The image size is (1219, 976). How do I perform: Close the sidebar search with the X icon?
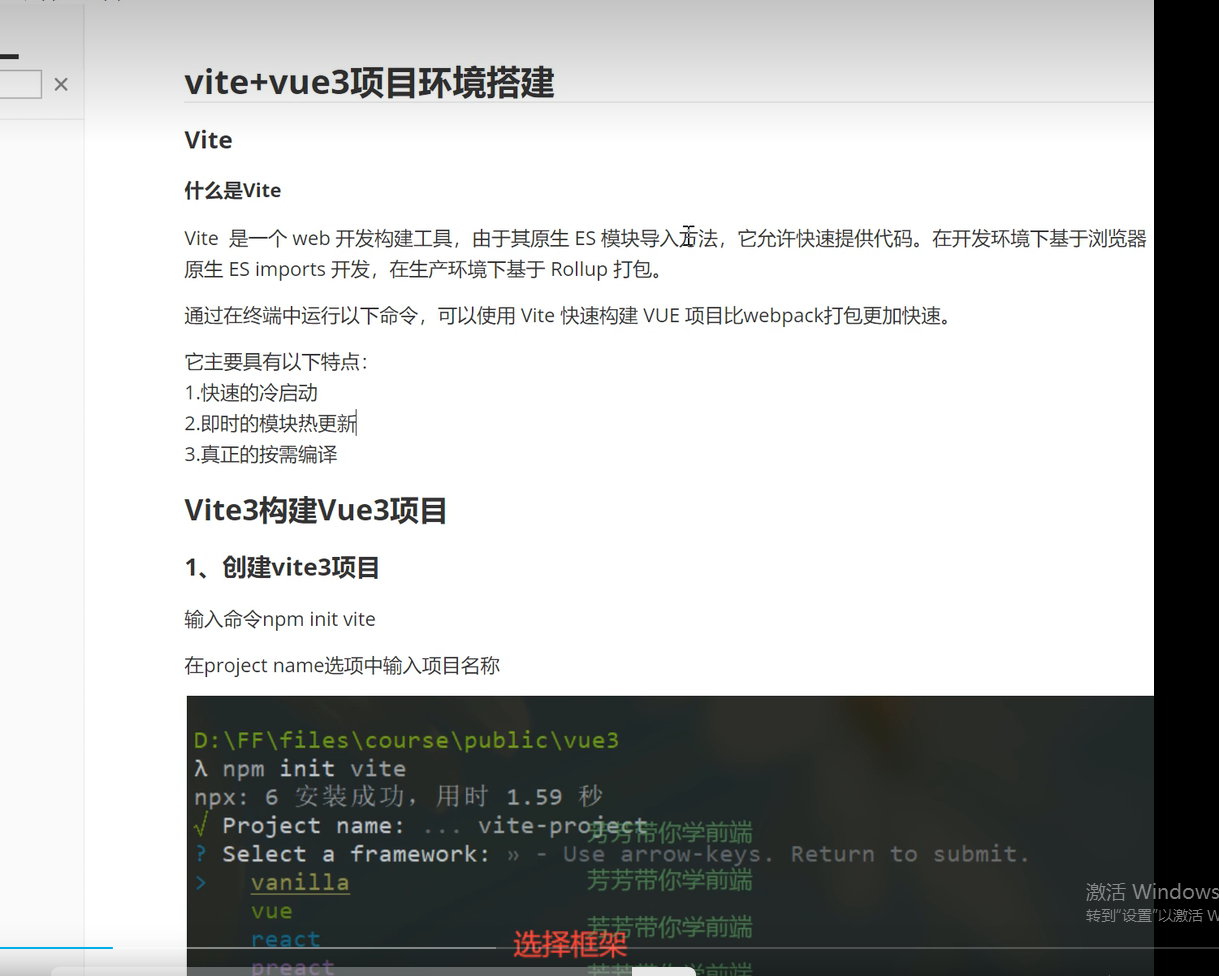click(x=61, y=84)
